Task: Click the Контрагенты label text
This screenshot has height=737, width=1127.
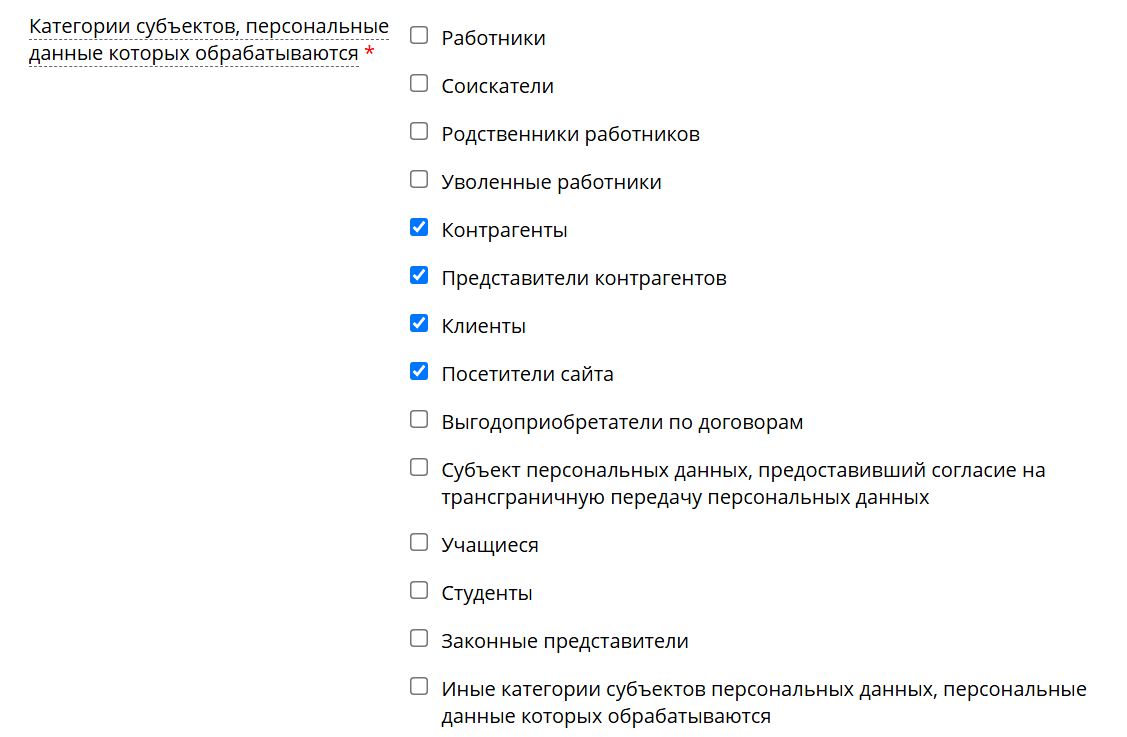Action: (504, 229)
